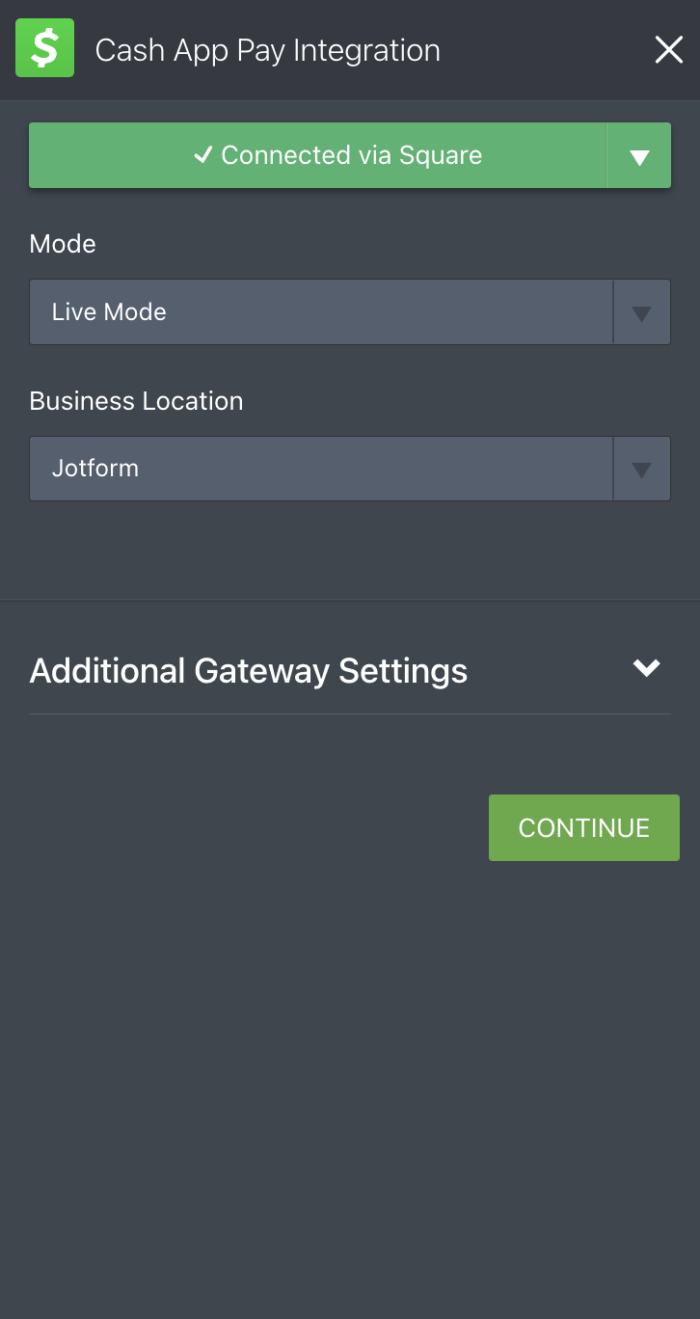The height and width of the screenshot is (1319, 700).
Task: Click the X icon in the header
Action: click(667, 49)
